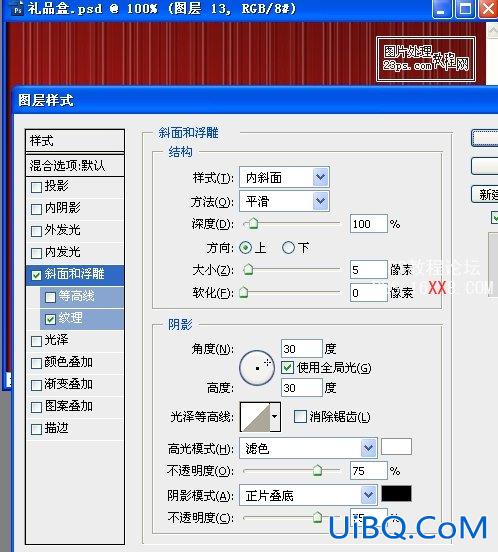Select the 斜面和浮雕 list entry label

(x=74, y=274)
